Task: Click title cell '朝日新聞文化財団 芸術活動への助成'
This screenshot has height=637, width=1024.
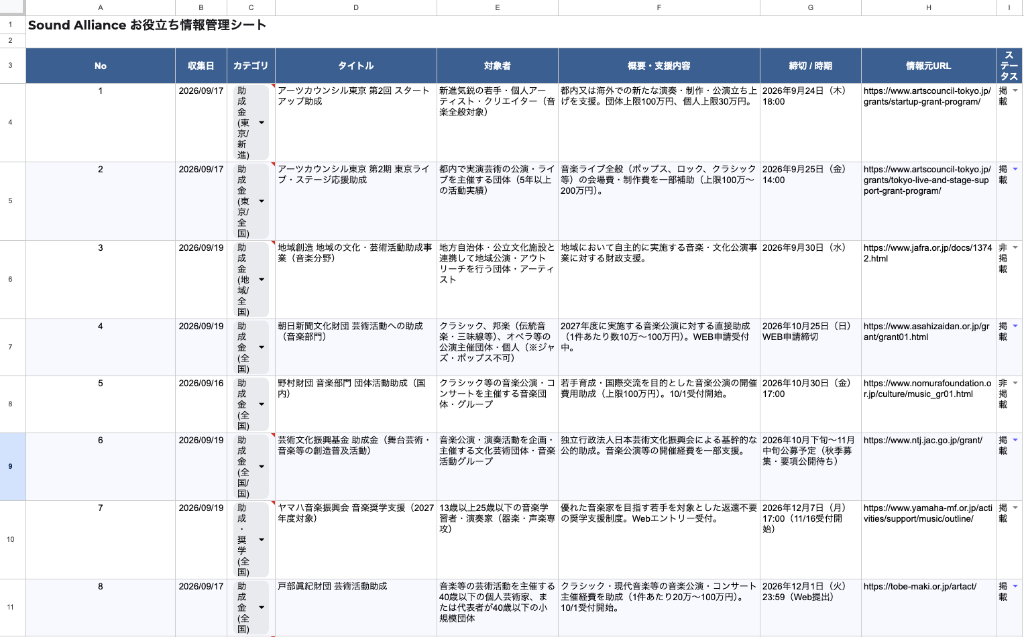Action: pyautogui.click(x=356, y=347)
